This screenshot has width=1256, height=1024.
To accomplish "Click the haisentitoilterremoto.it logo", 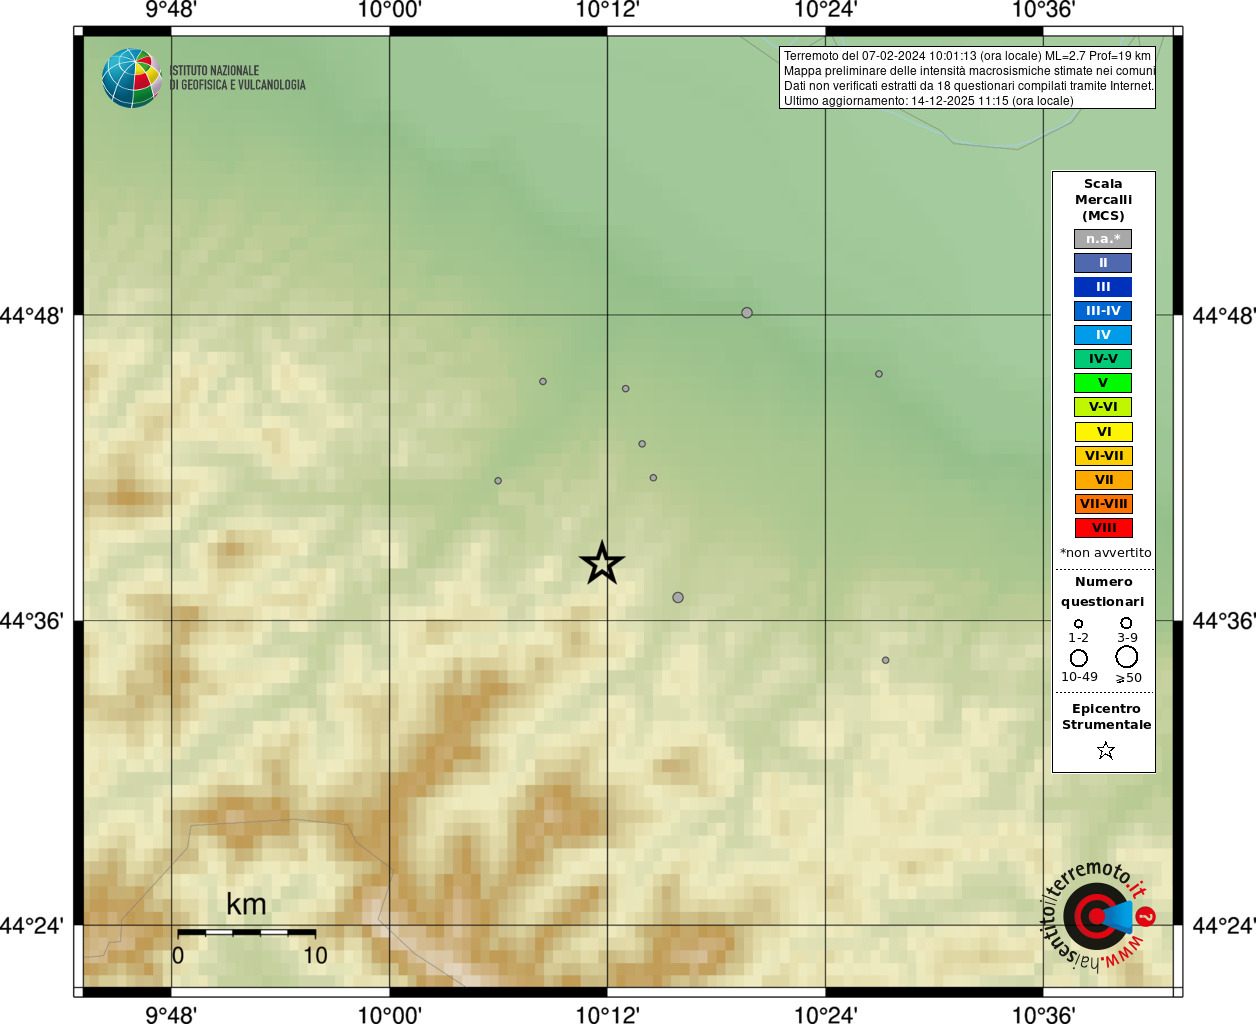I will [x=1099, y=915].
